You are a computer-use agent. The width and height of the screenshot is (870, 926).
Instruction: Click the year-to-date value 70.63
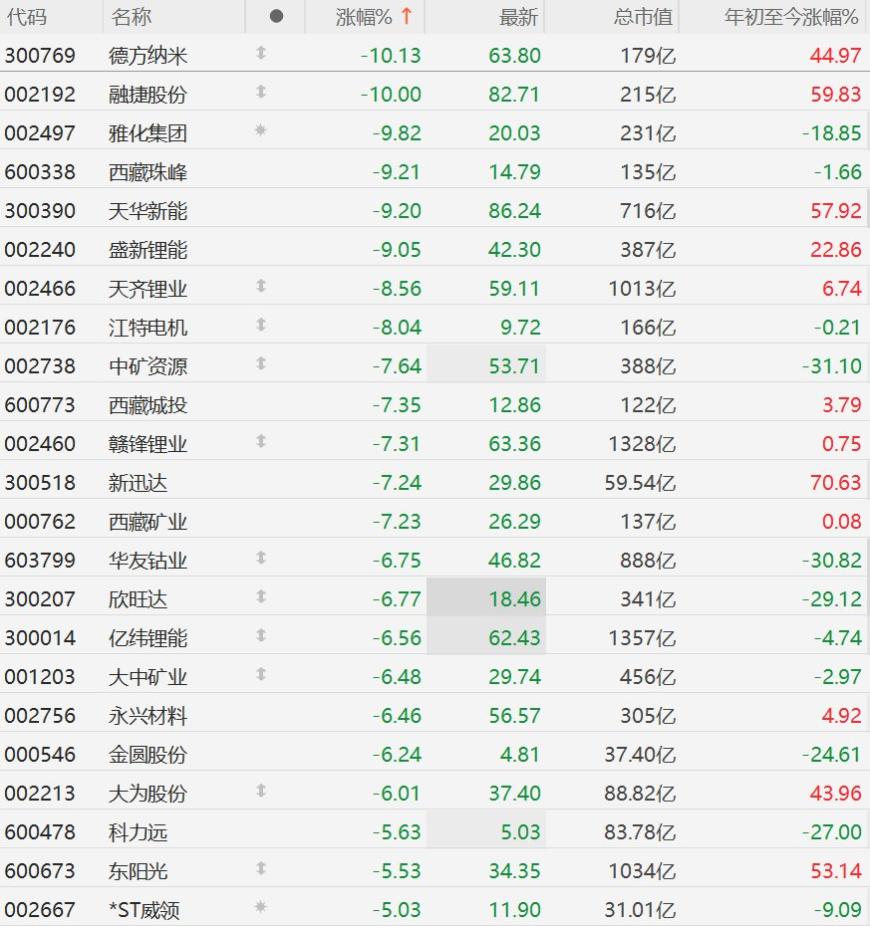836,483
